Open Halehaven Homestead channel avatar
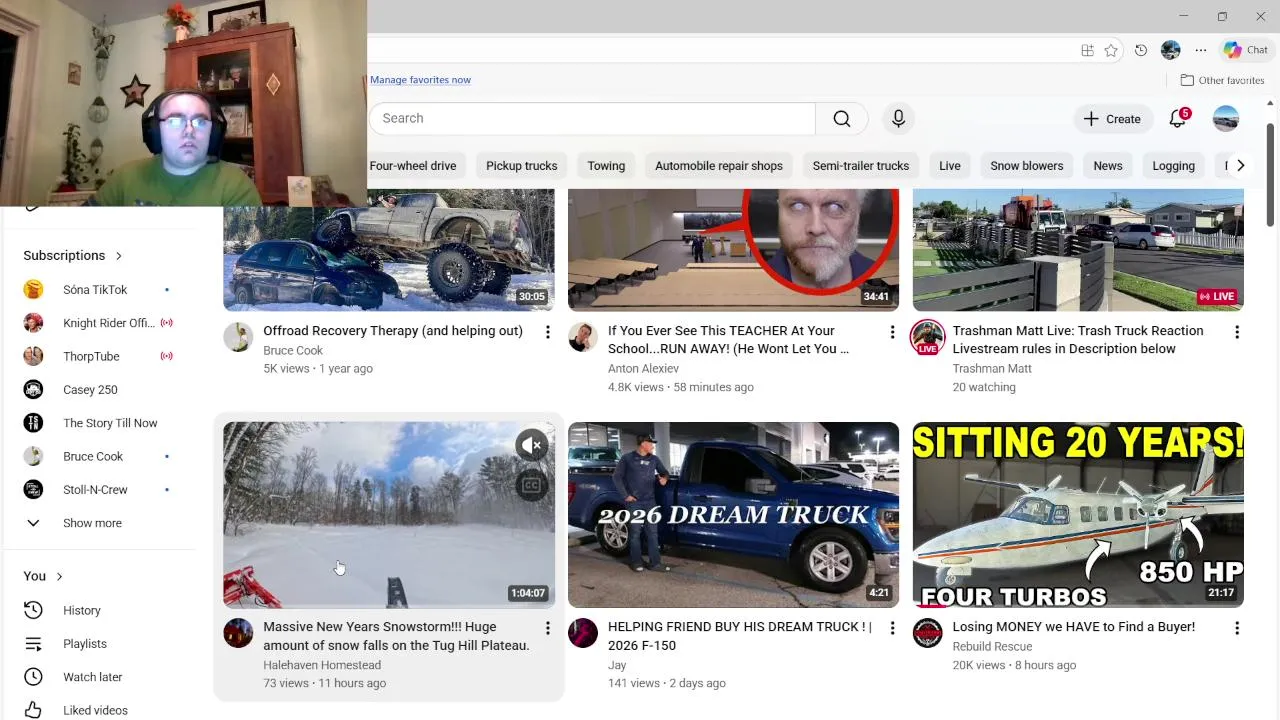1280x720 pixels. pos(238,633)
